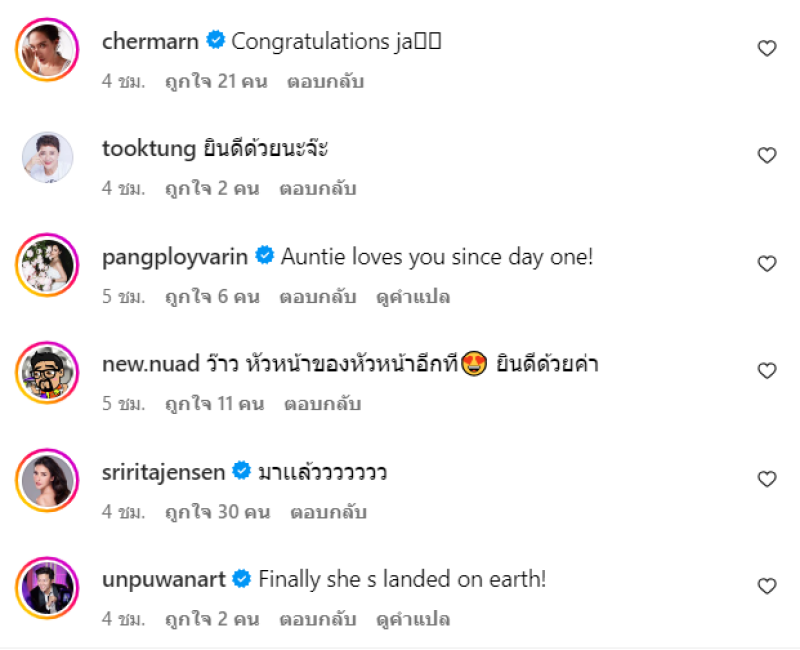Open sriritajensen's profile photo
This screenshot has width=800, height=650.
pyautogui.click(x=47, y=481)
